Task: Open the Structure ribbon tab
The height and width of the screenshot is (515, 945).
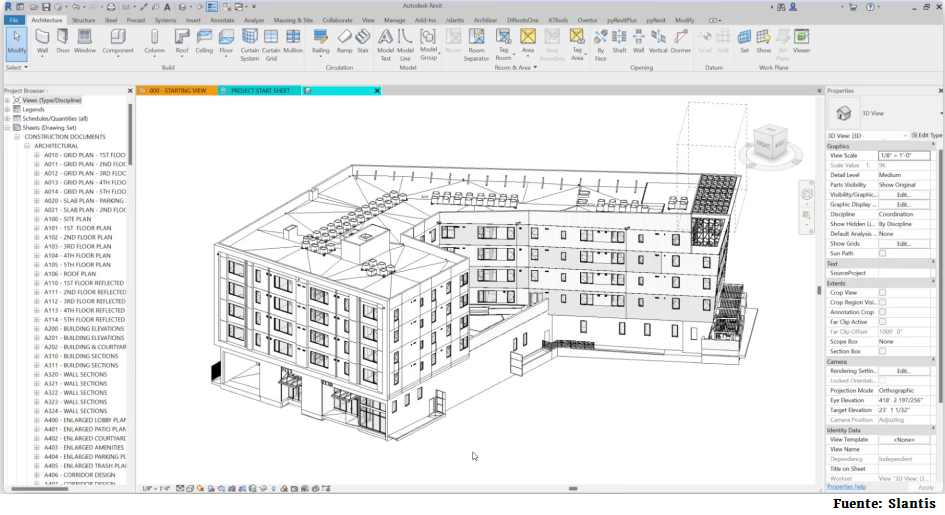Action: (83, 20)
